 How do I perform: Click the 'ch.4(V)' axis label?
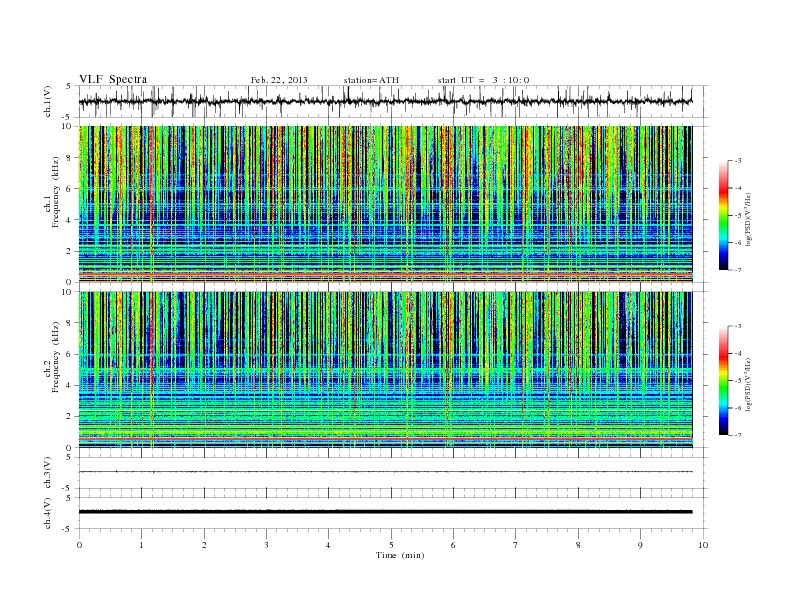pos(48,513)
